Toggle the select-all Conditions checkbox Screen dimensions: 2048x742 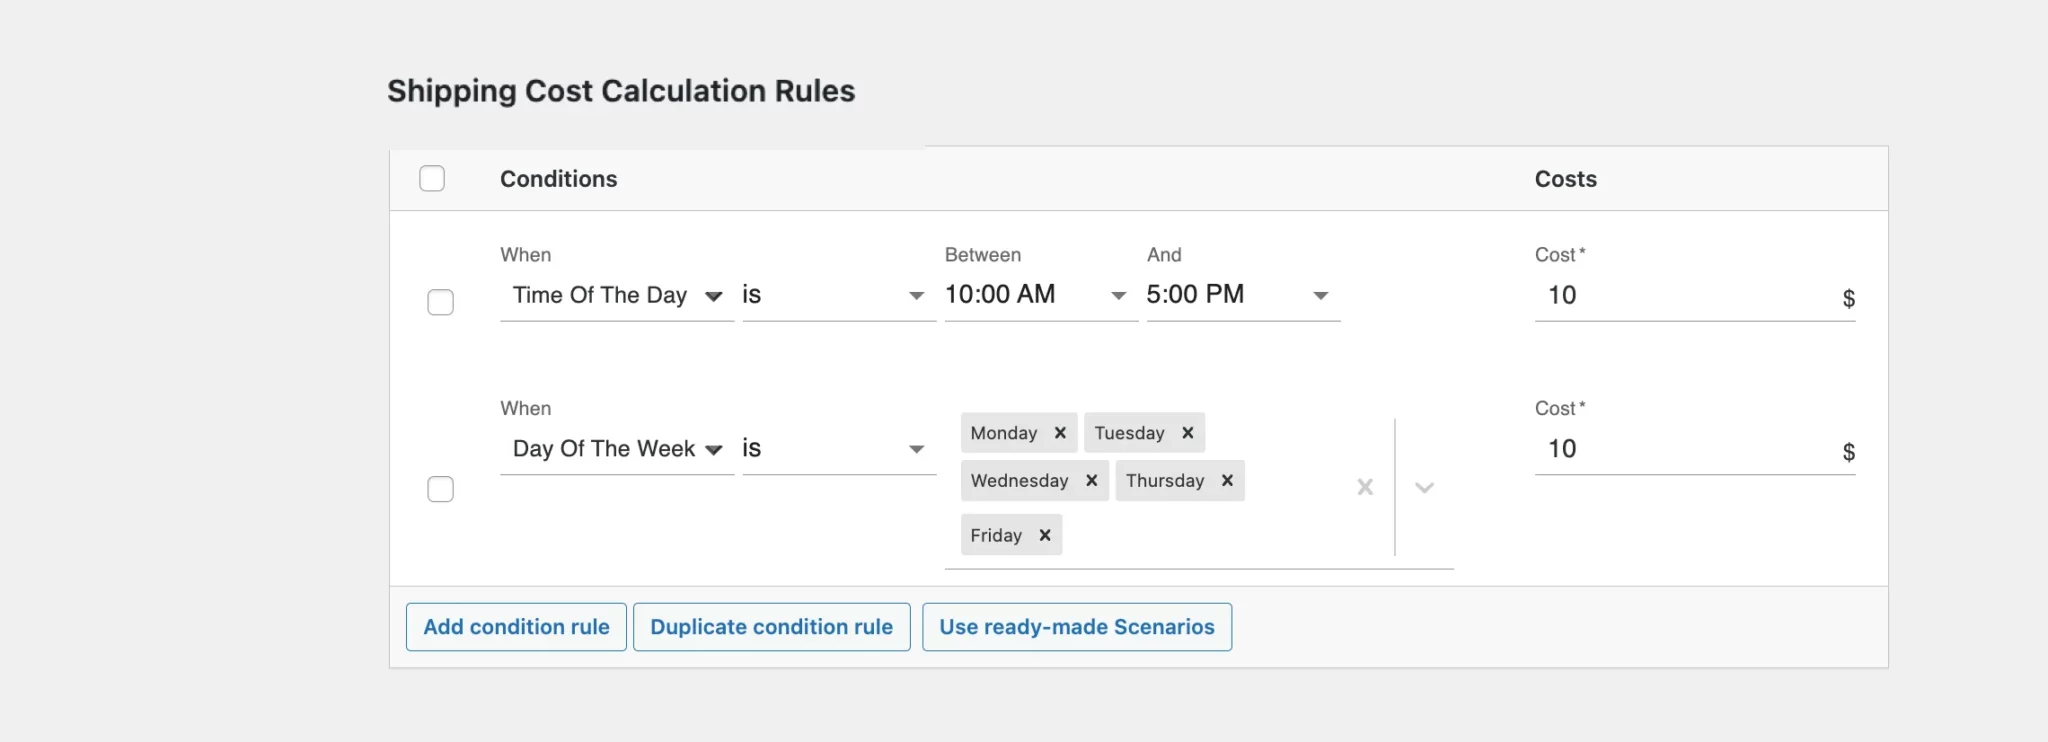[x=432, y=179]
